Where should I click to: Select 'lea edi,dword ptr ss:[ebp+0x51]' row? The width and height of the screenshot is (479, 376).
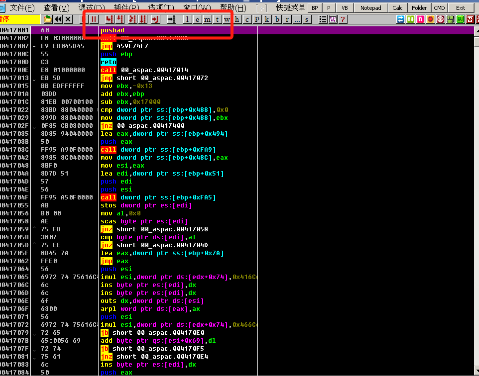(237, 174)
